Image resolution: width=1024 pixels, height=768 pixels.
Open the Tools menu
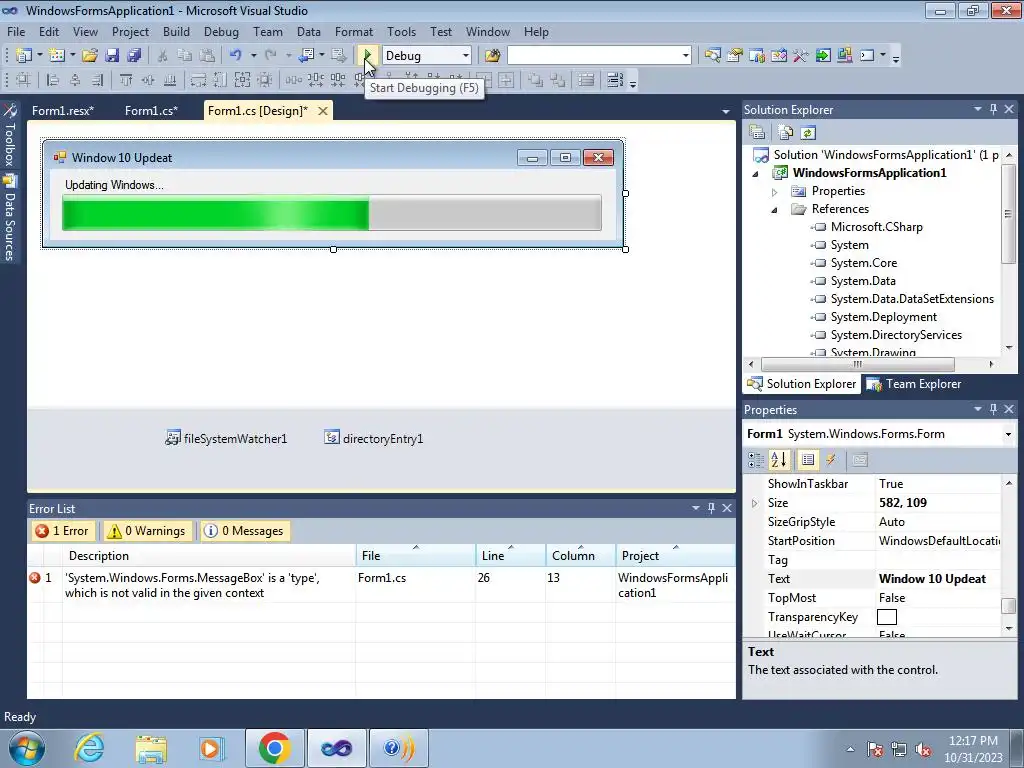tap(401, 31)
